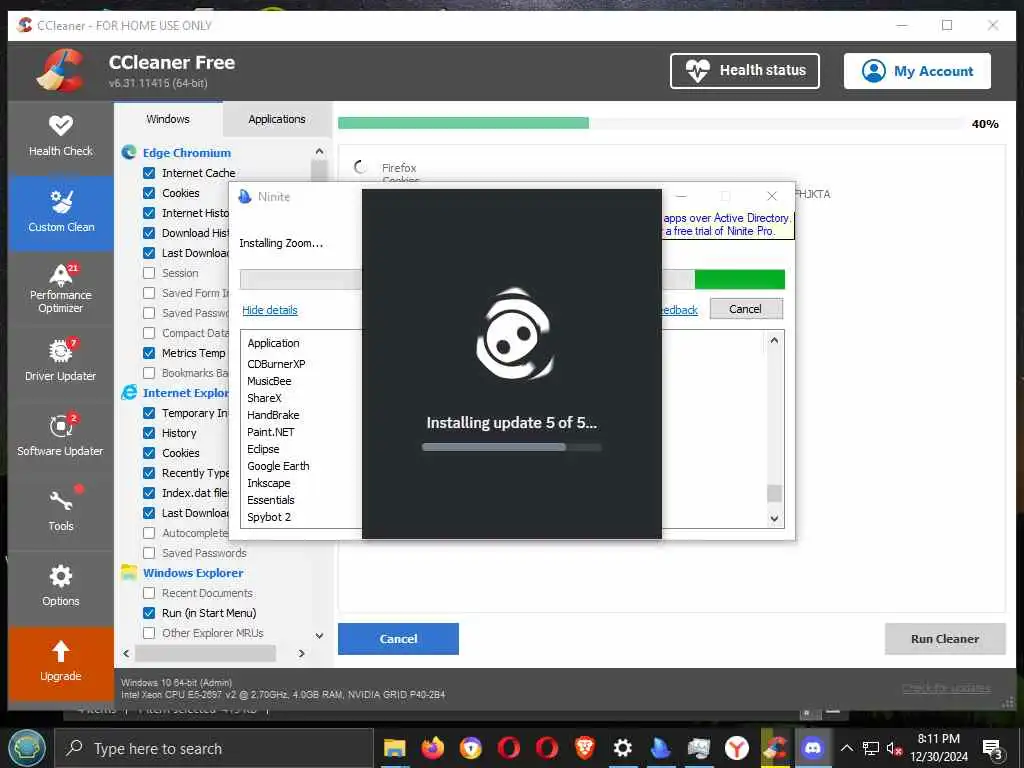Image resolution: width=1024 pixels, height=768 pixels.
Task: Click the Windows Explorer folder icon
Action: [x=129, y=573]
